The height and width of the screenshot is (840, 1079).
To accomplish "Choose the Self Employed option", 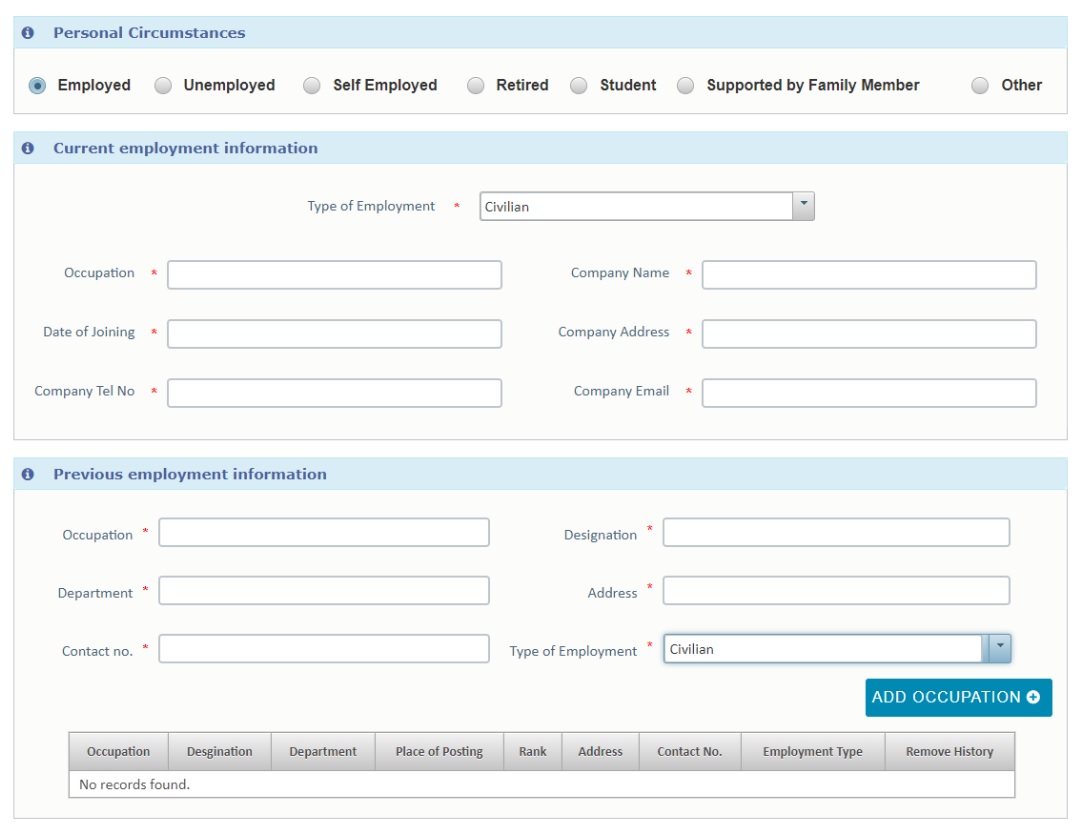I will click(x=312, y=85).
